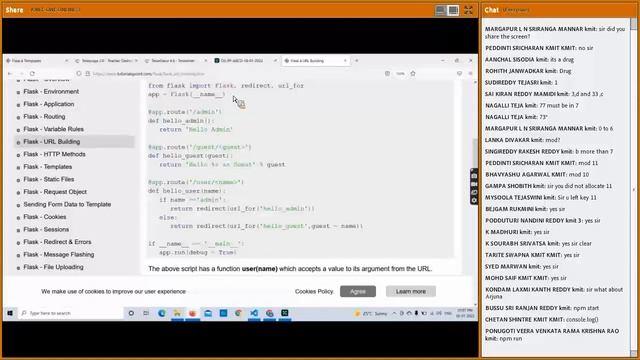Image resolution: width=640 pixels, height=360 pixels.
Task: Open Sending Form Data to Template
Action: (x=67, y=204)
